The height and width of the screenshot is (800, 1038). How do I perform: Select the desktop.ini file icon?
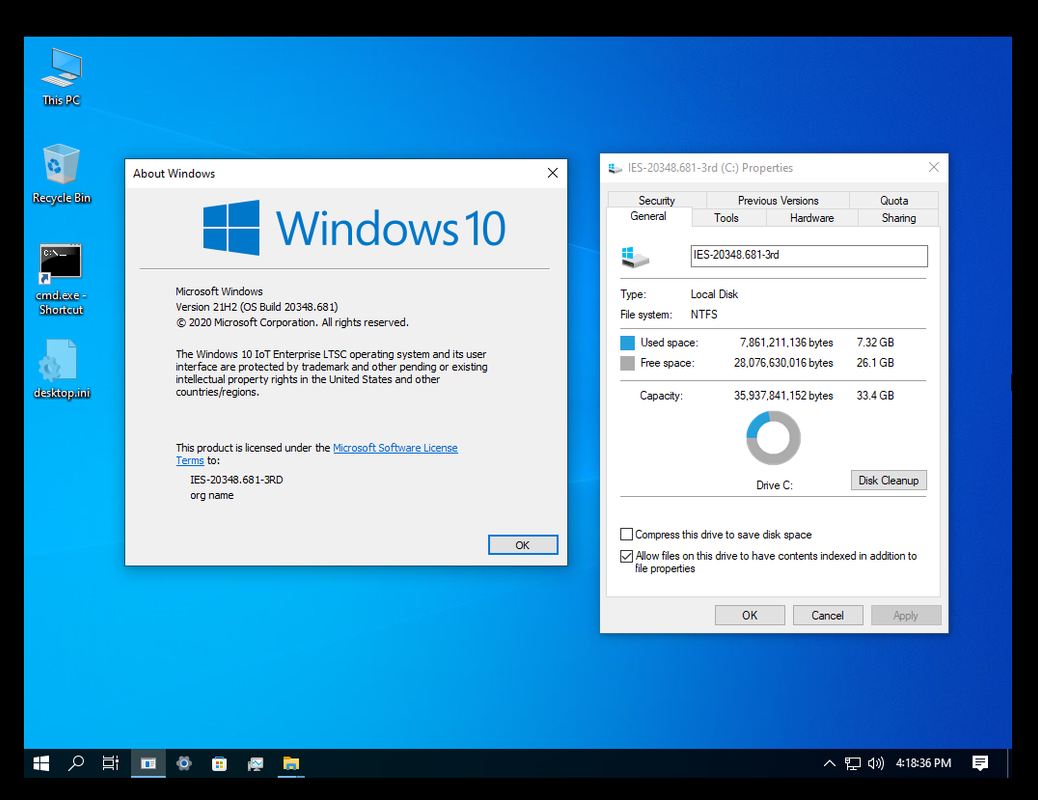coord(61,370)
